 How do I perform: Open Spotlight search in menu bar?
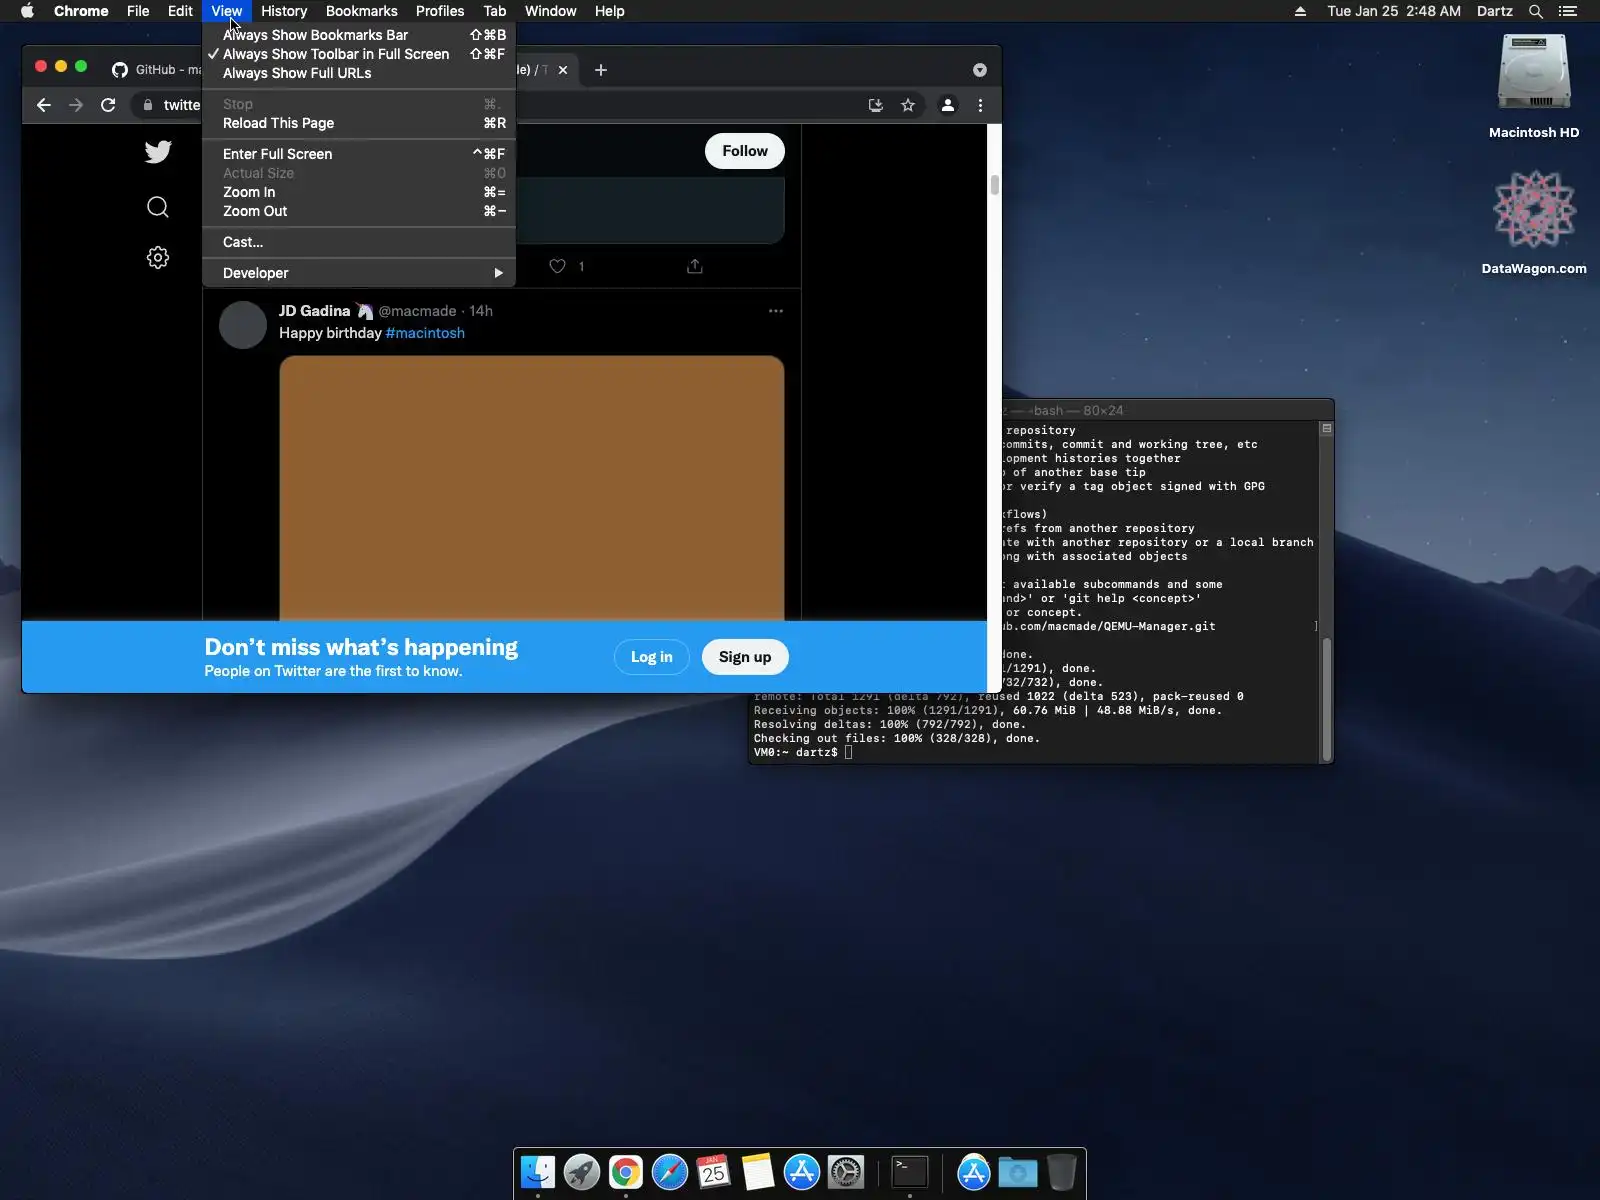tap(1536, 11)
